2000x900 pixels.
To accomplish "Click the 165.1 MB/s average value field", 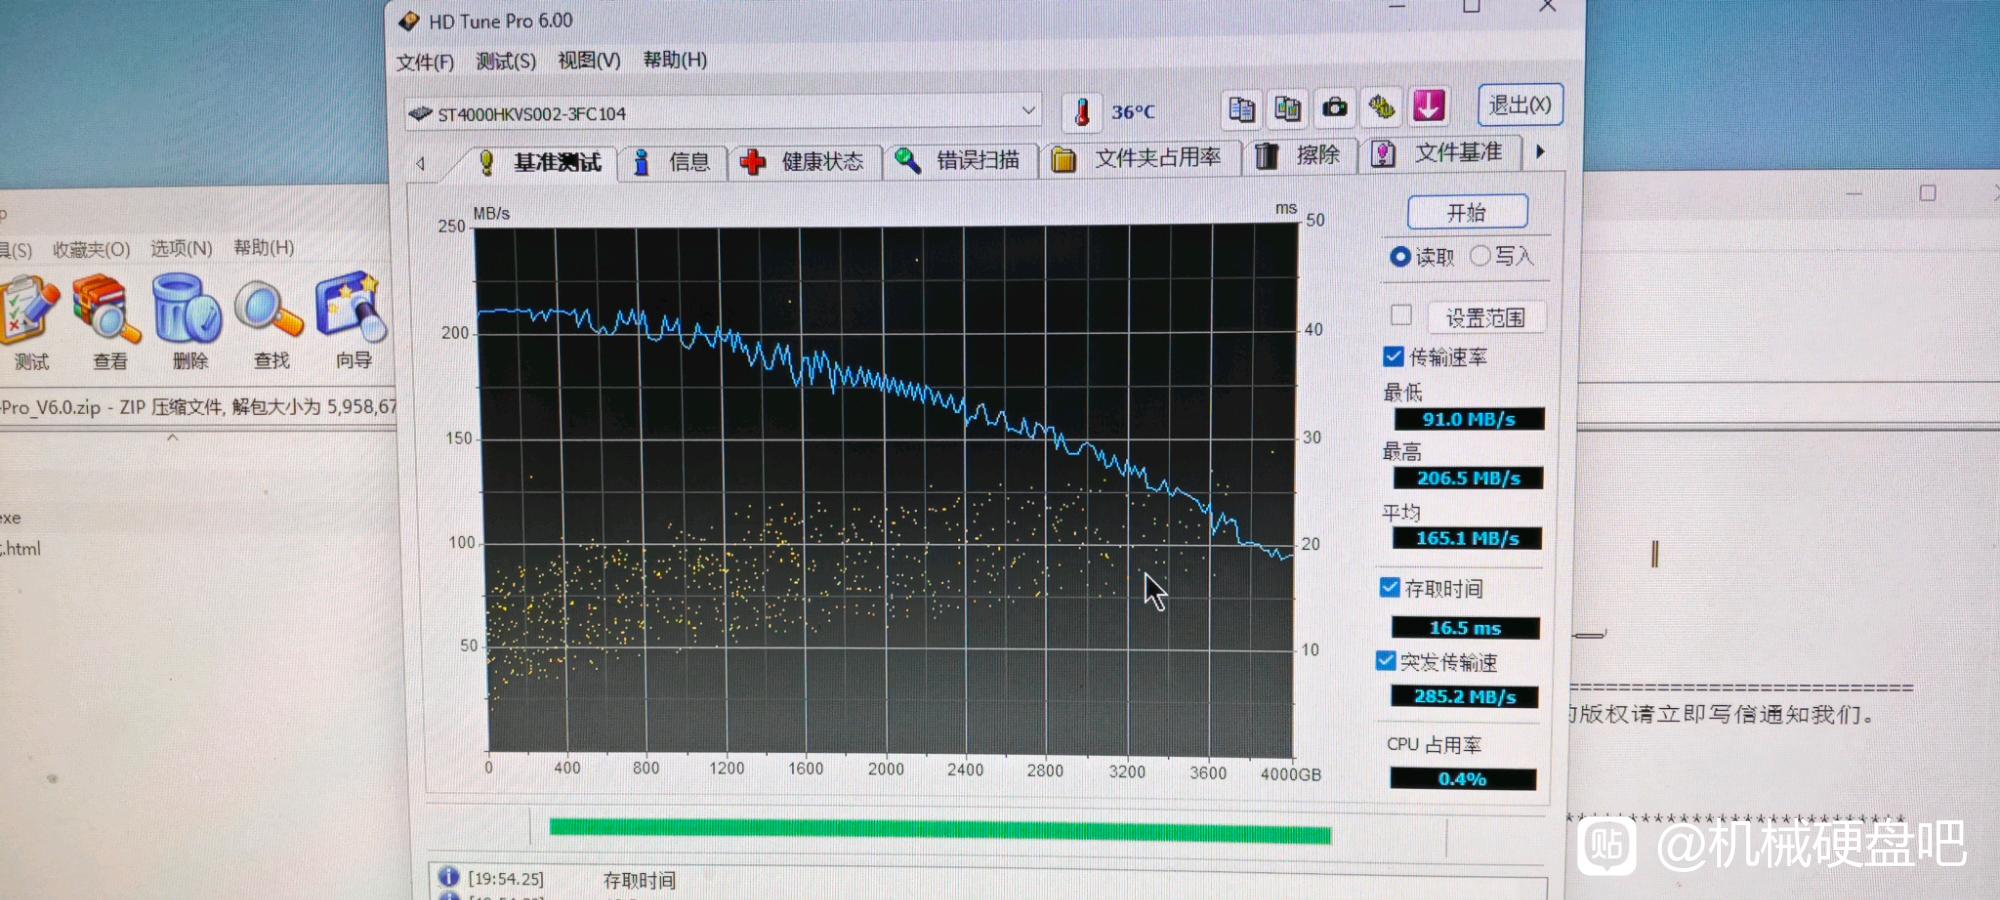I will coord(1467,538).
